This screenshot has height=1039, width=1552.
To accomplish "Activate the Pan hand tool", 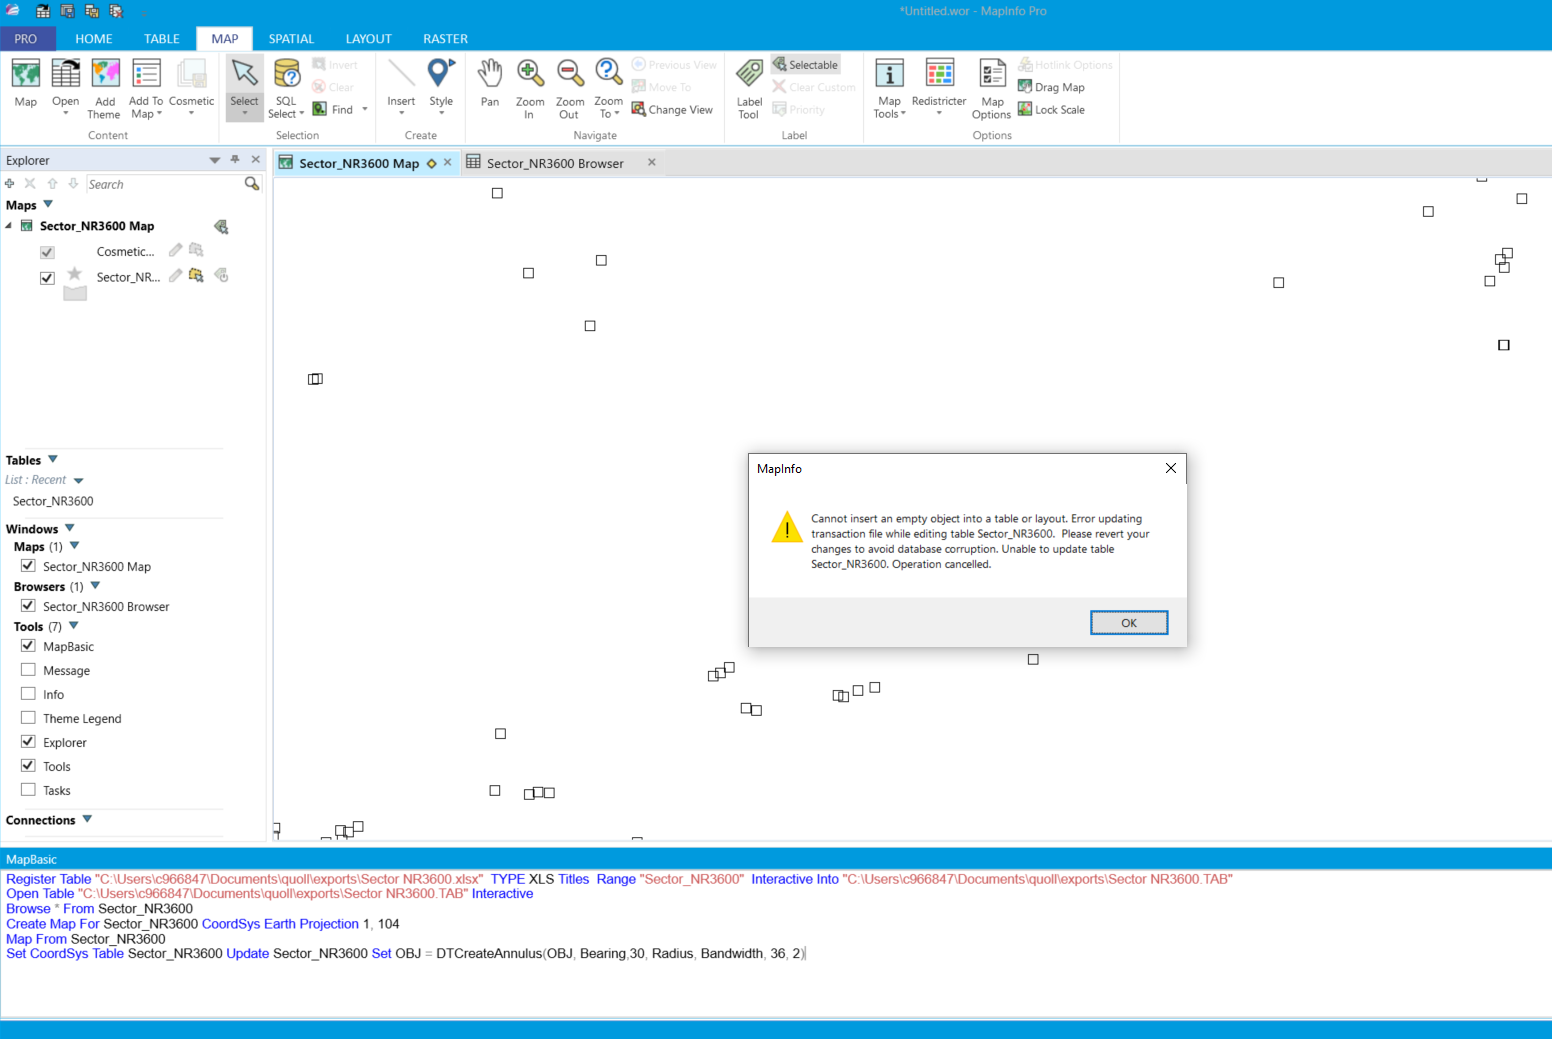I will pyautogui.click(x=490, y=74).
